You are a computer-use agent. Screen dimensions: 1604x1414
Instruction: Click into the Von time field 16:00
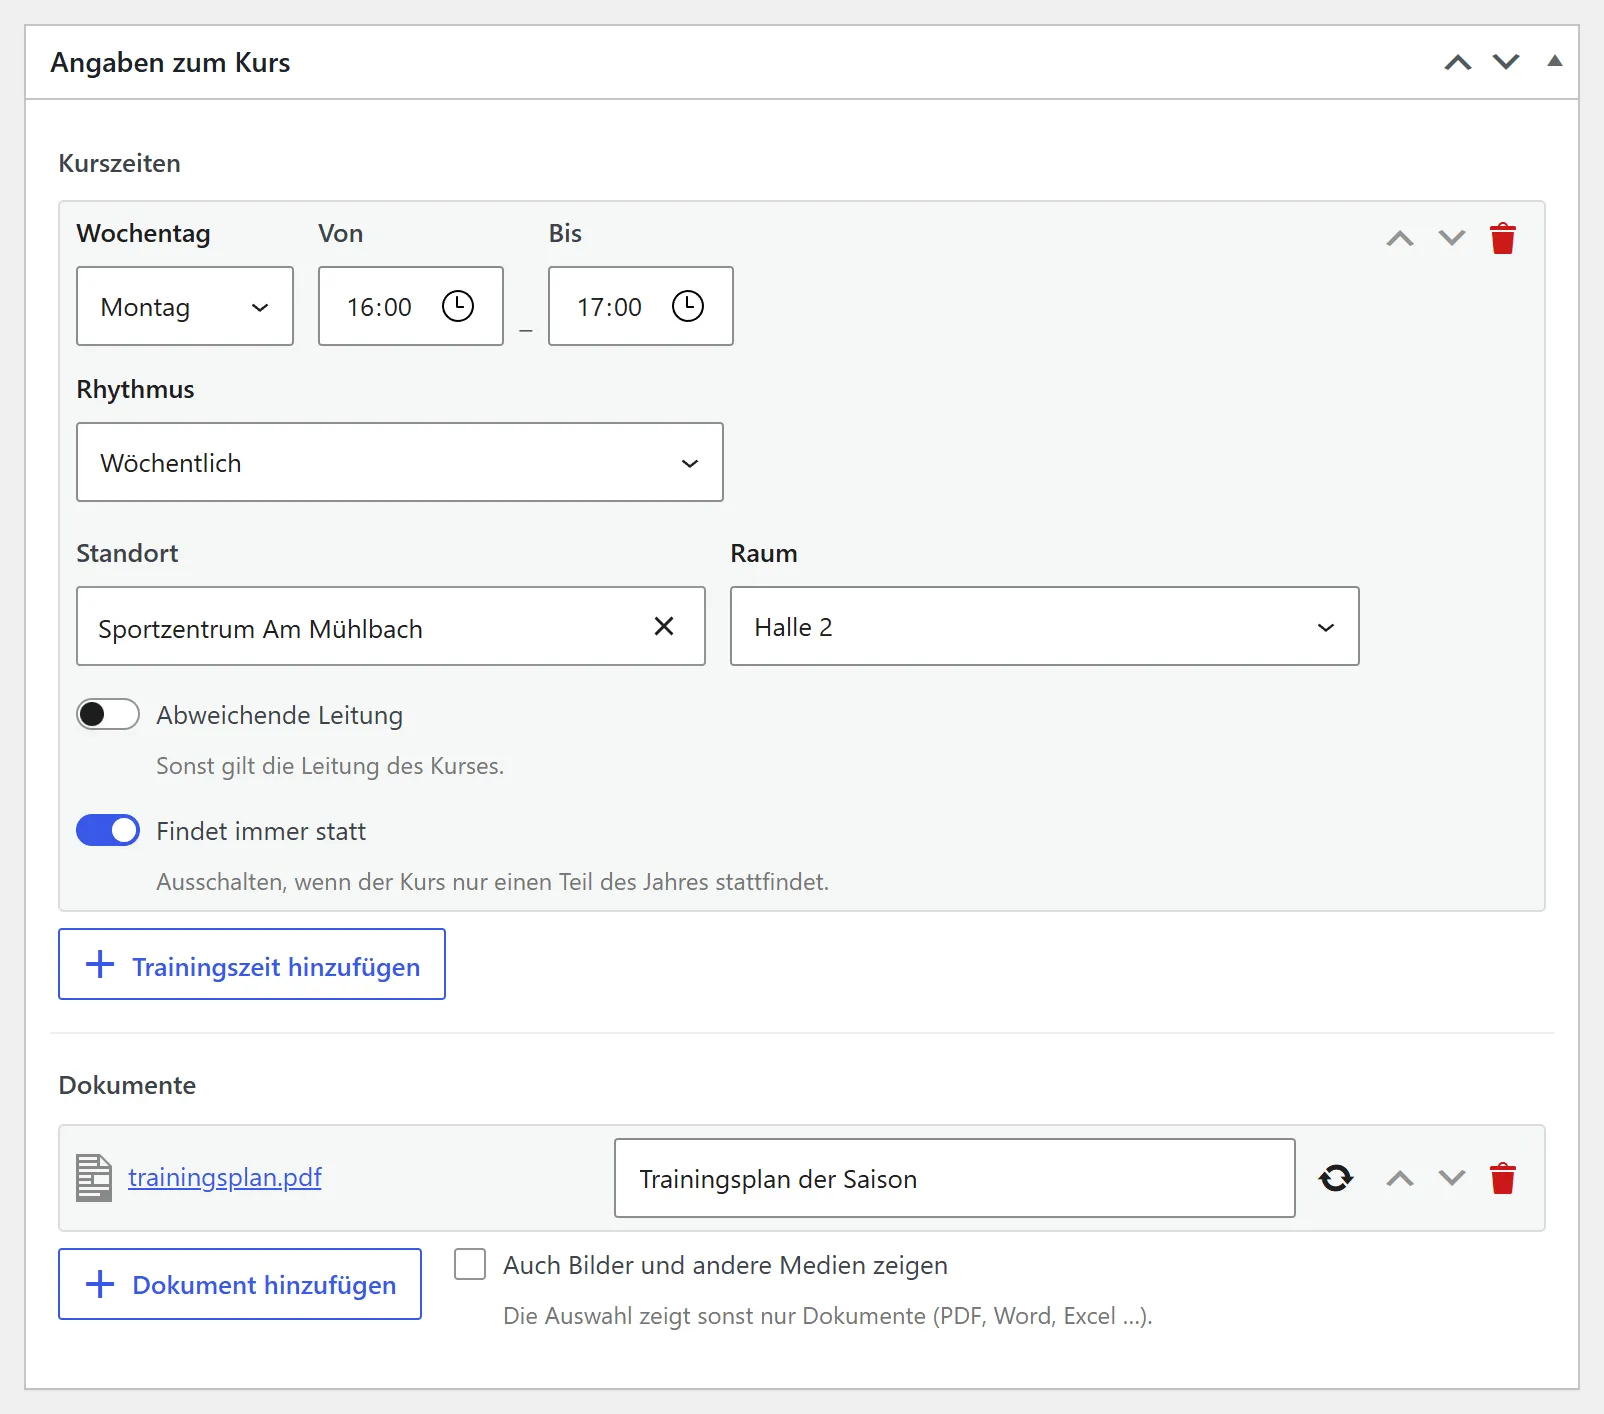[411, 306]
